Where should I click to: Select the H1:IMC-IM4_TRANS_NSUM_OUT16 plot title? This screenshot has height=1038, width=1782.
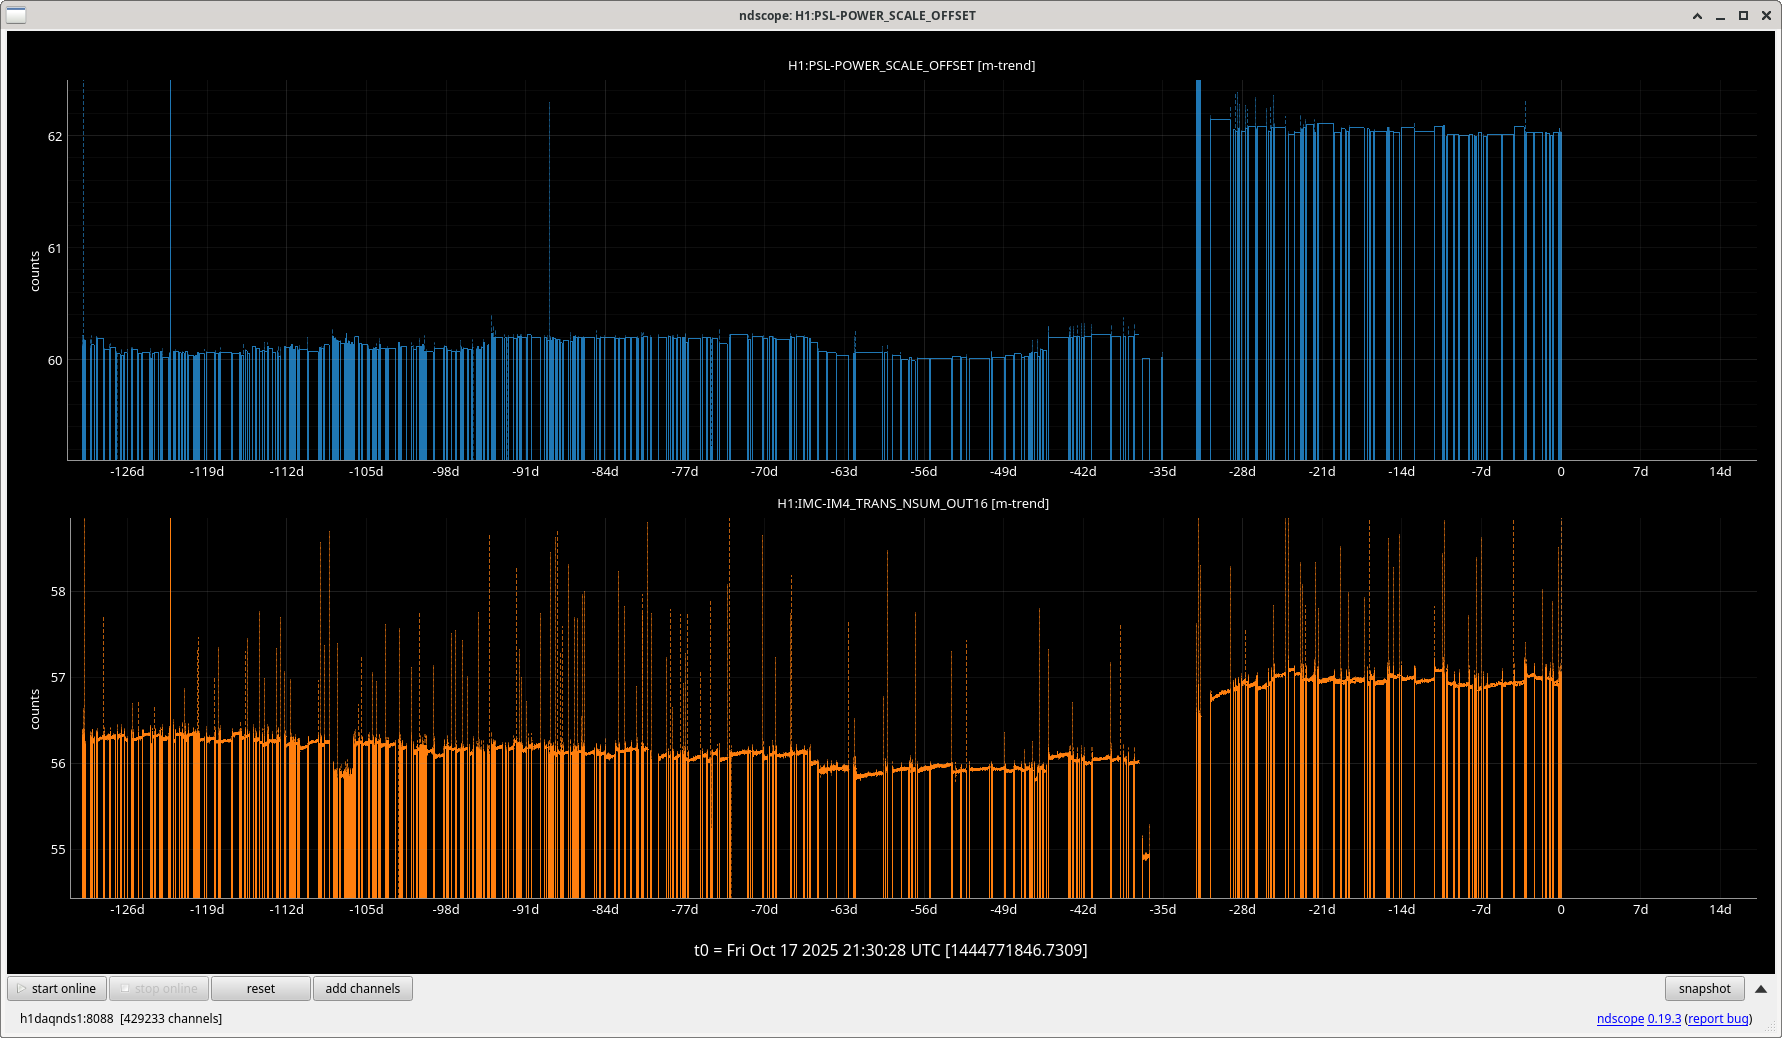[912, 503]
